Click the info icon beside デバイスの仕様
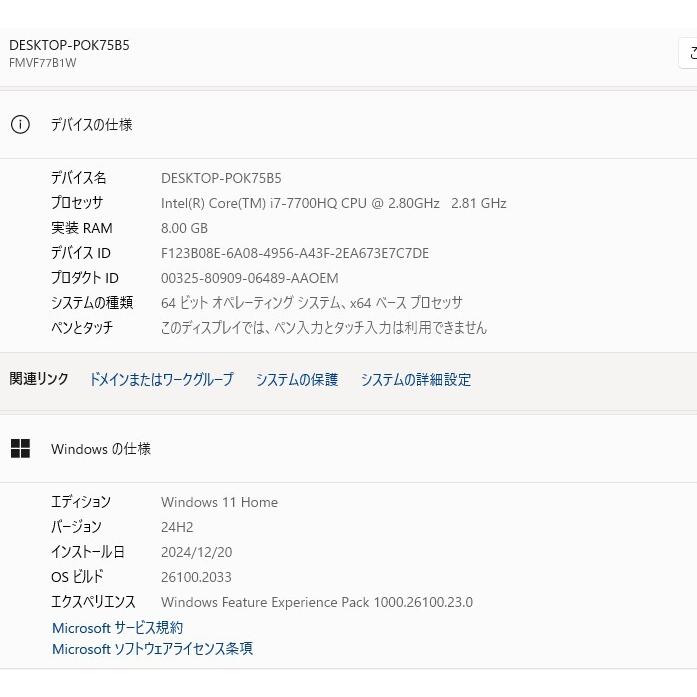 pyautogui.click(x=20, y=125)
